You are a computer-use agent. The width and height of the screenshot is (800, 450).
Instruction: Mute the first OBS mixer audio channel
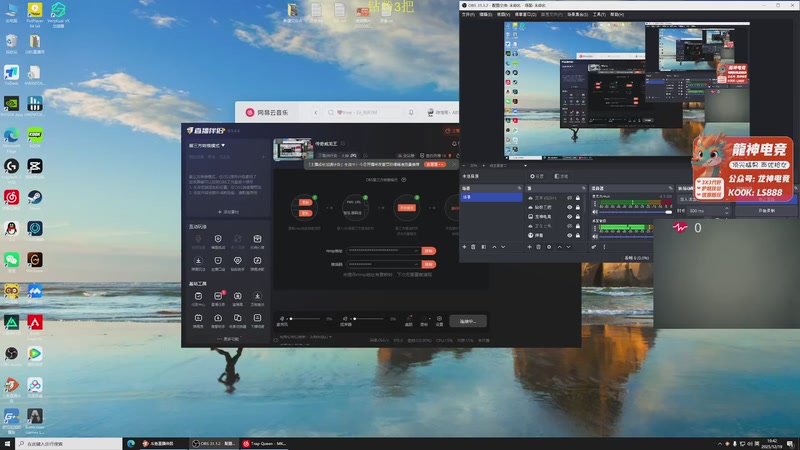tap(595, 212)
